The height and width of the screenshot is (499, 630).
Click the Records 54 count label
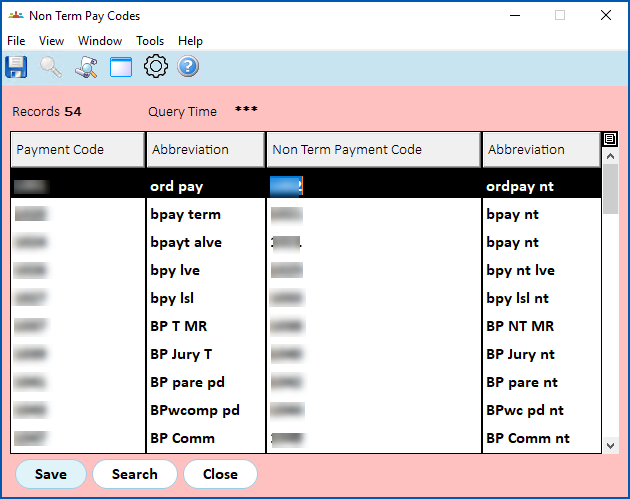47,111
